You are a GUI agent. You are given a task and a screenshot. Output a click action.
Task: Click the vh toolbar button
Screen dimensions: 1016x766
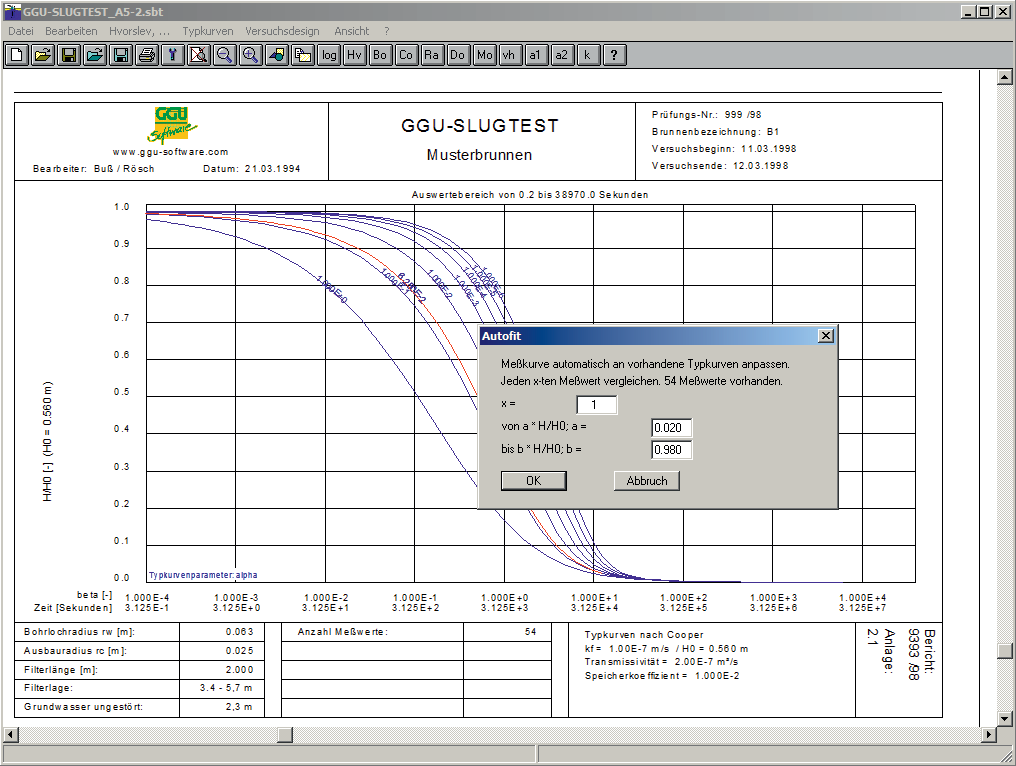pyautogui.click(x=509, y=55)
